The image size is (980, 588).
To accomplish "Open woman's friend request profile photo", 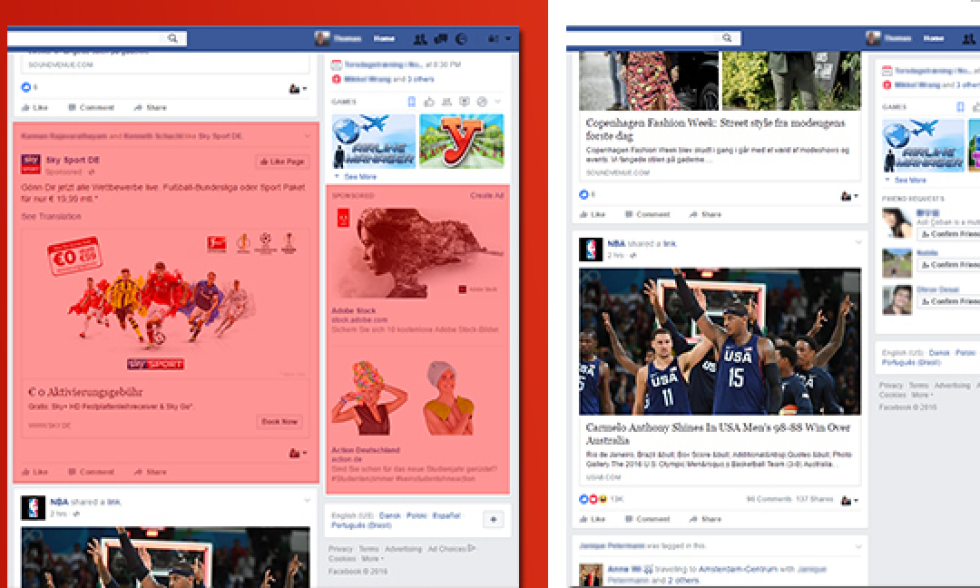I will click(x=897, y=223).
